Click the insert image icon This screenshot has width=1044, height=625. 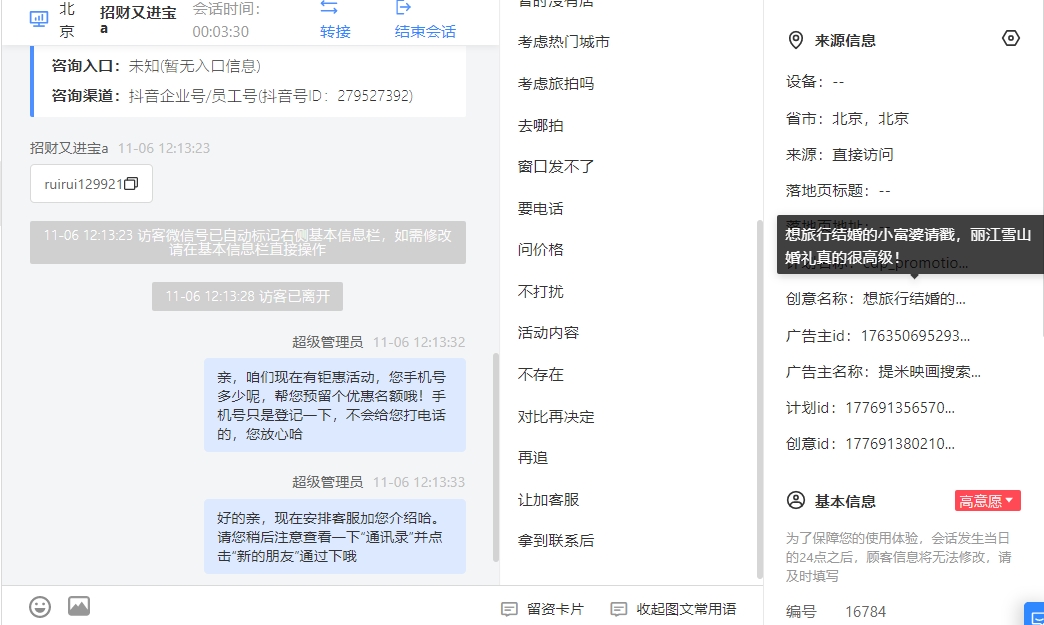(79, 606)
